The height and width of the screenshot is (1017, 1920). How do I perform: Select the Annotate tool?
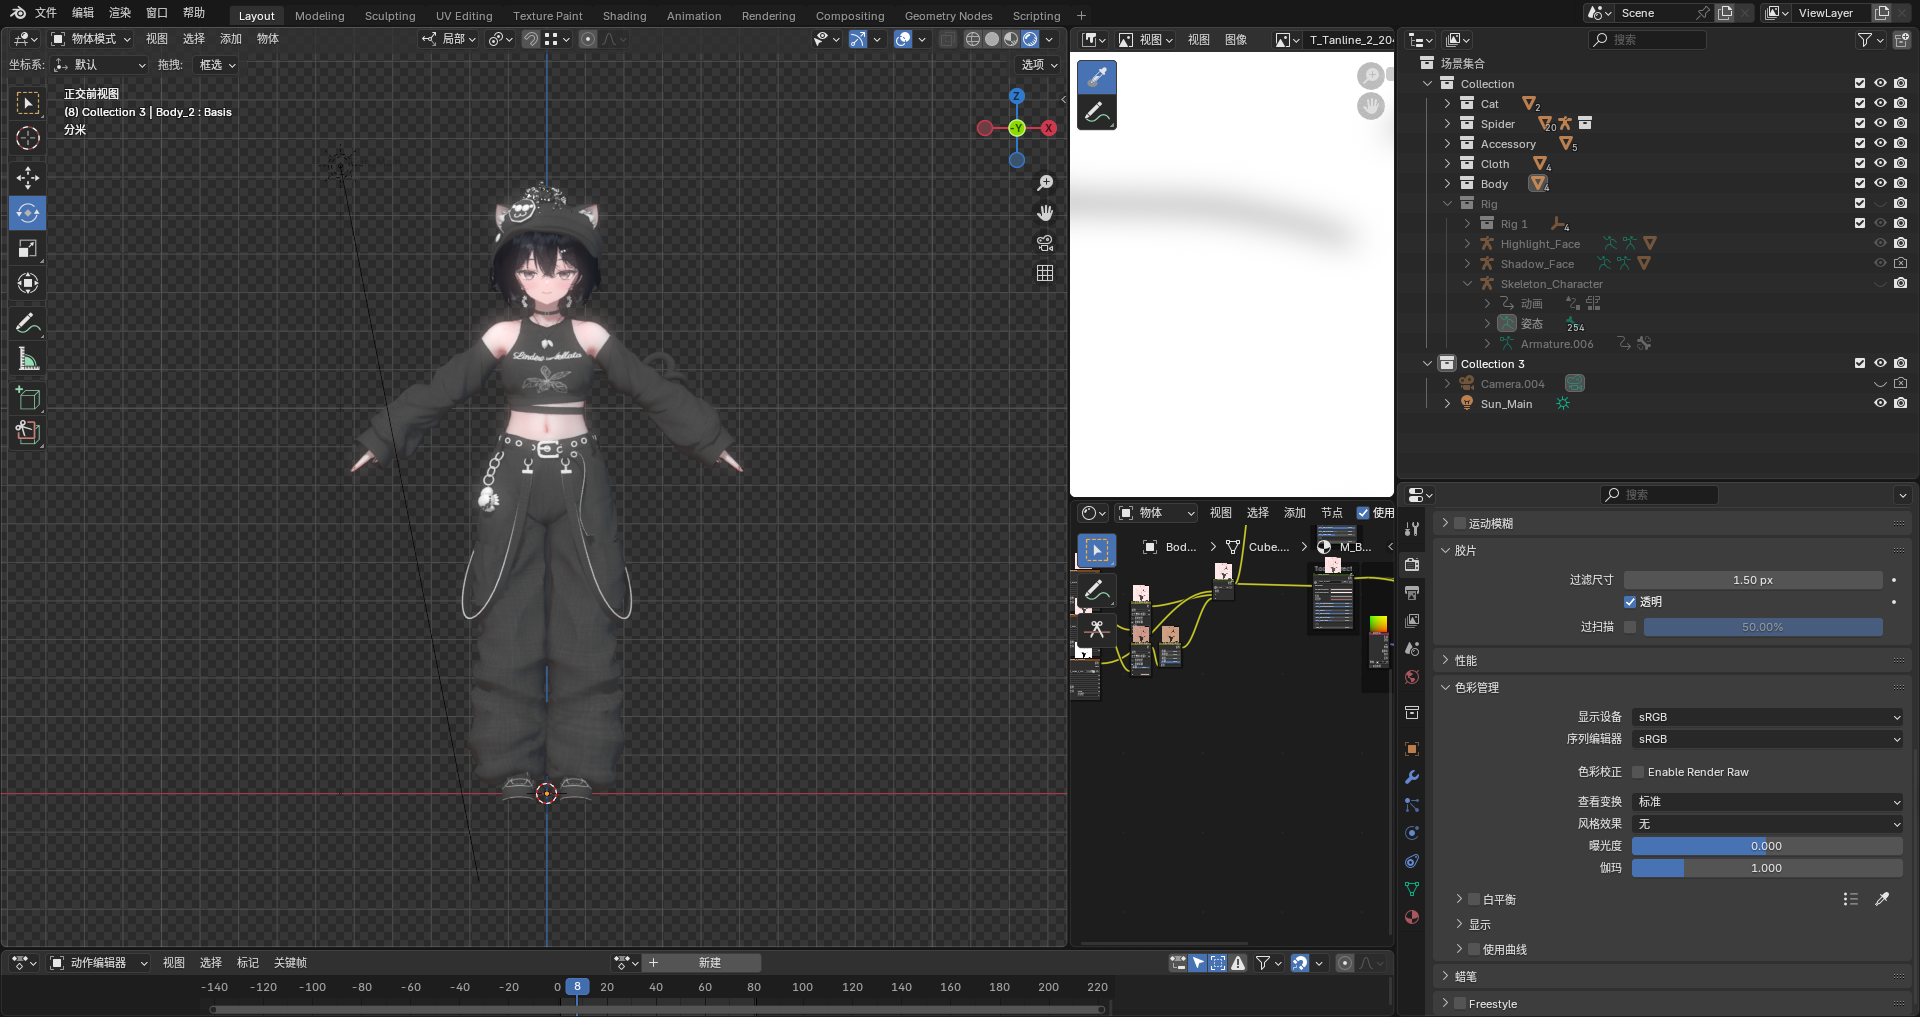[x=27, y=322]
